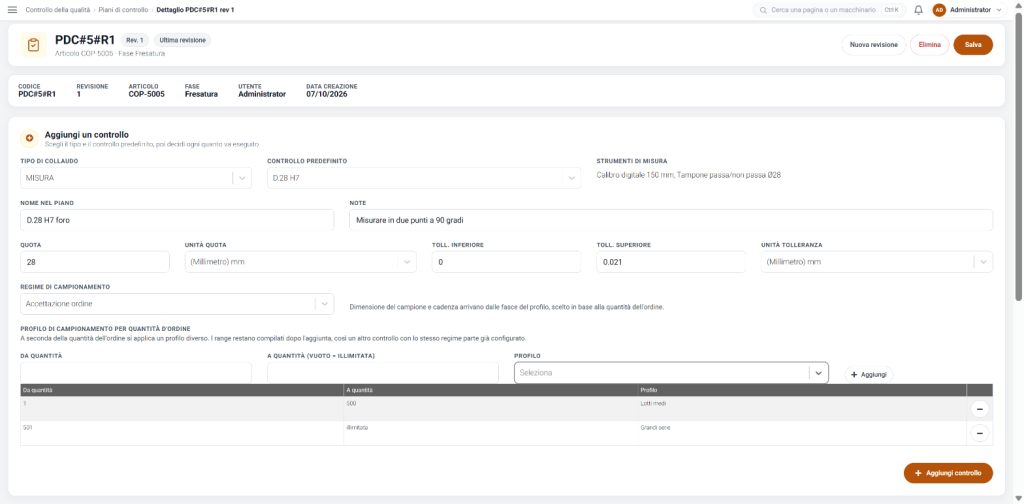Click the Grandi serie table cell
The image size is (1024, 504).
[x=803, y=433]
